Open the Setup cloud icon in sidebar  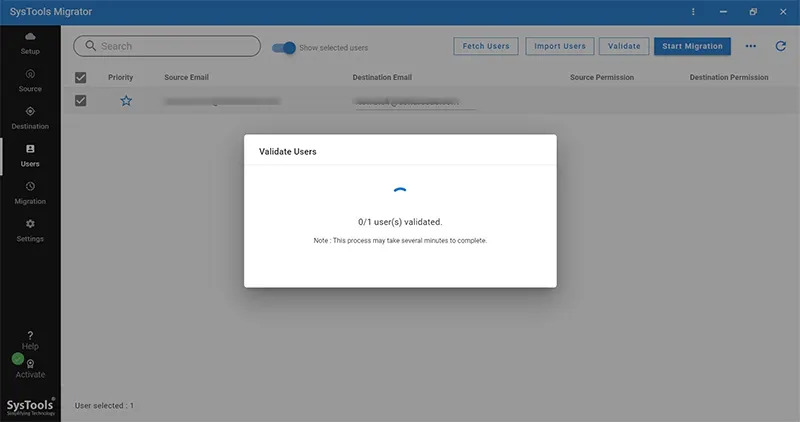[30, 37]
